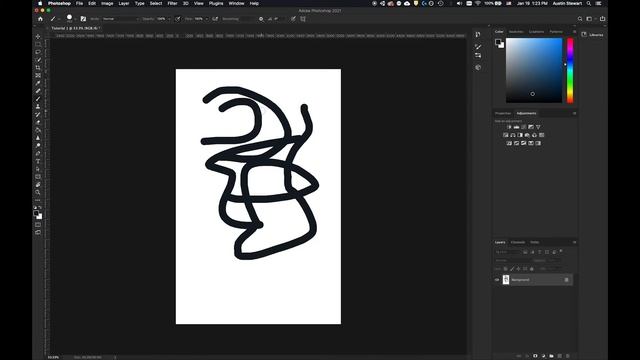This screenshot has width=640, height=360.
Task: Switch to the Channels tab
Action: tap(518, 242)
